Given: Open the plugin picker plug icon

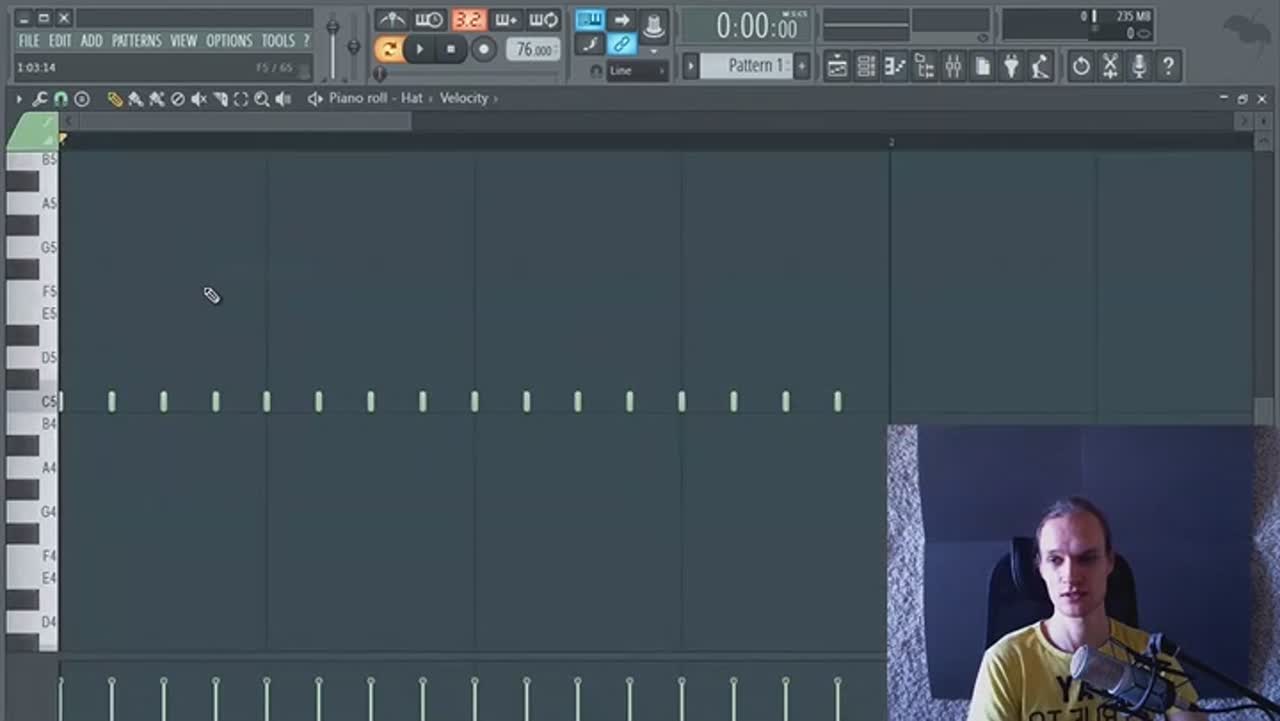Looking at the screenshot, I should click(x=1011, y=67).
